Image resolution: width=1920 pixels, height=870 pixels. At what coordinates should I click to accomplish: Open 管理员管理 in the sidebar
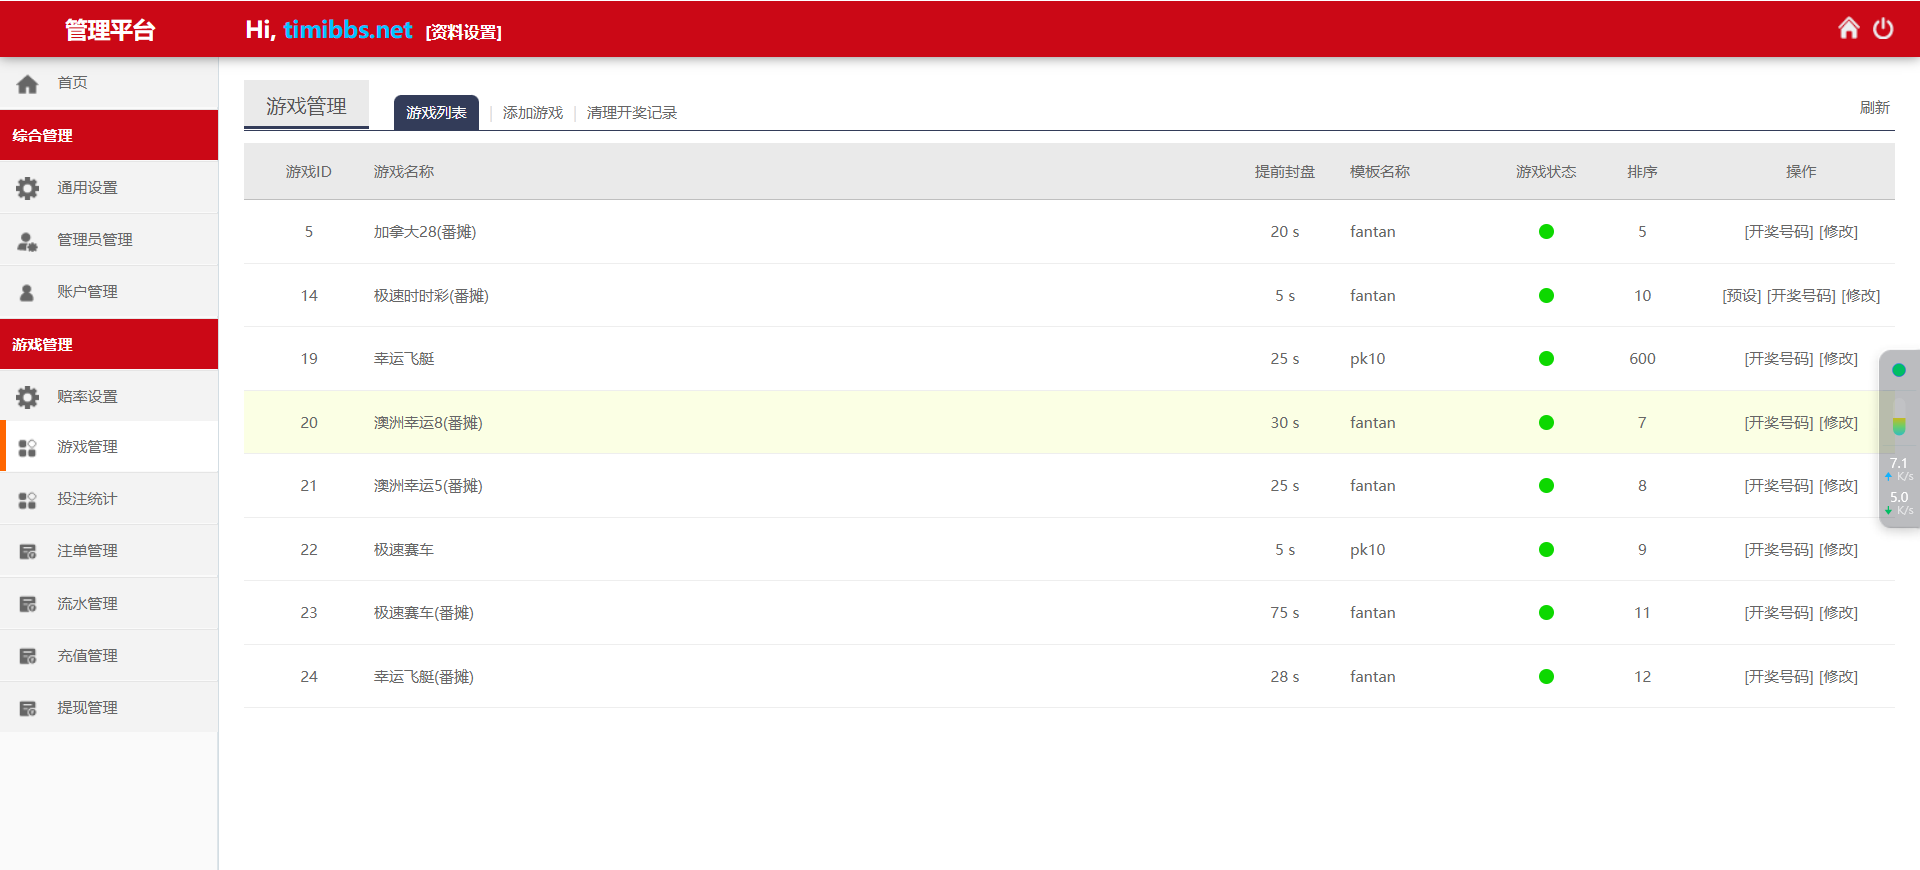pos(109,240)
